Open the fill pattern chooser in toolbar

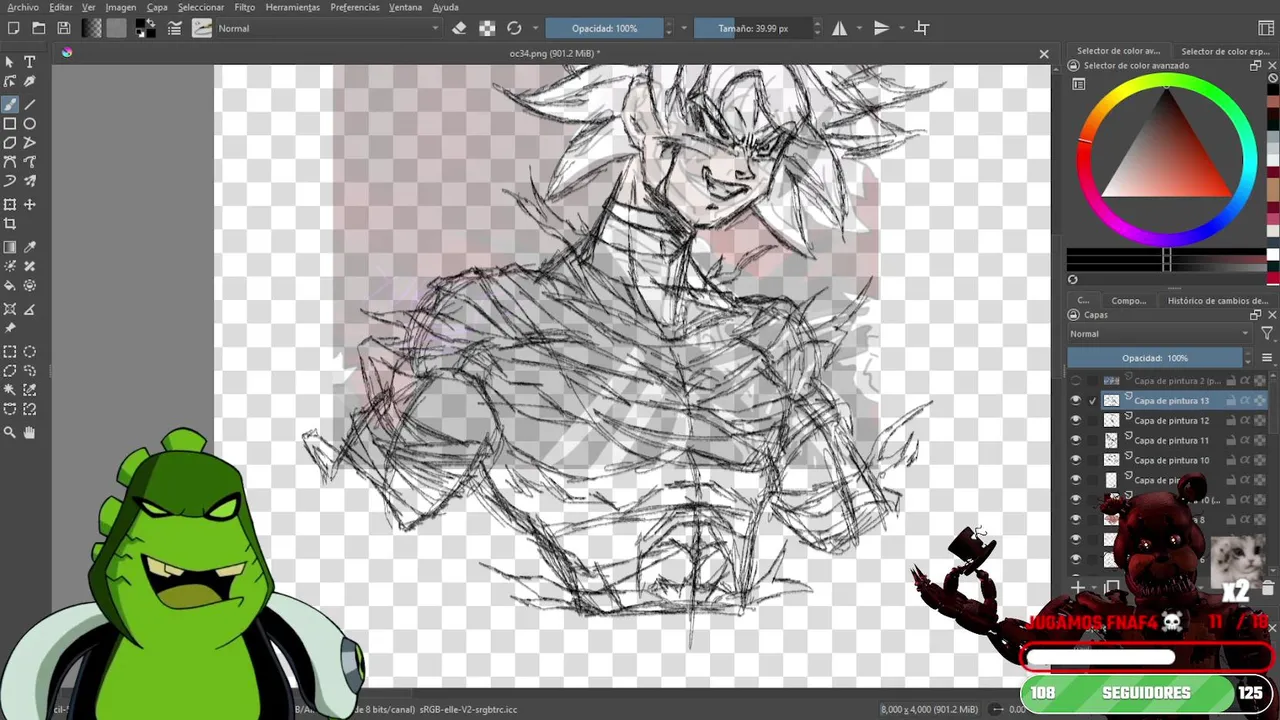(117, 28)
